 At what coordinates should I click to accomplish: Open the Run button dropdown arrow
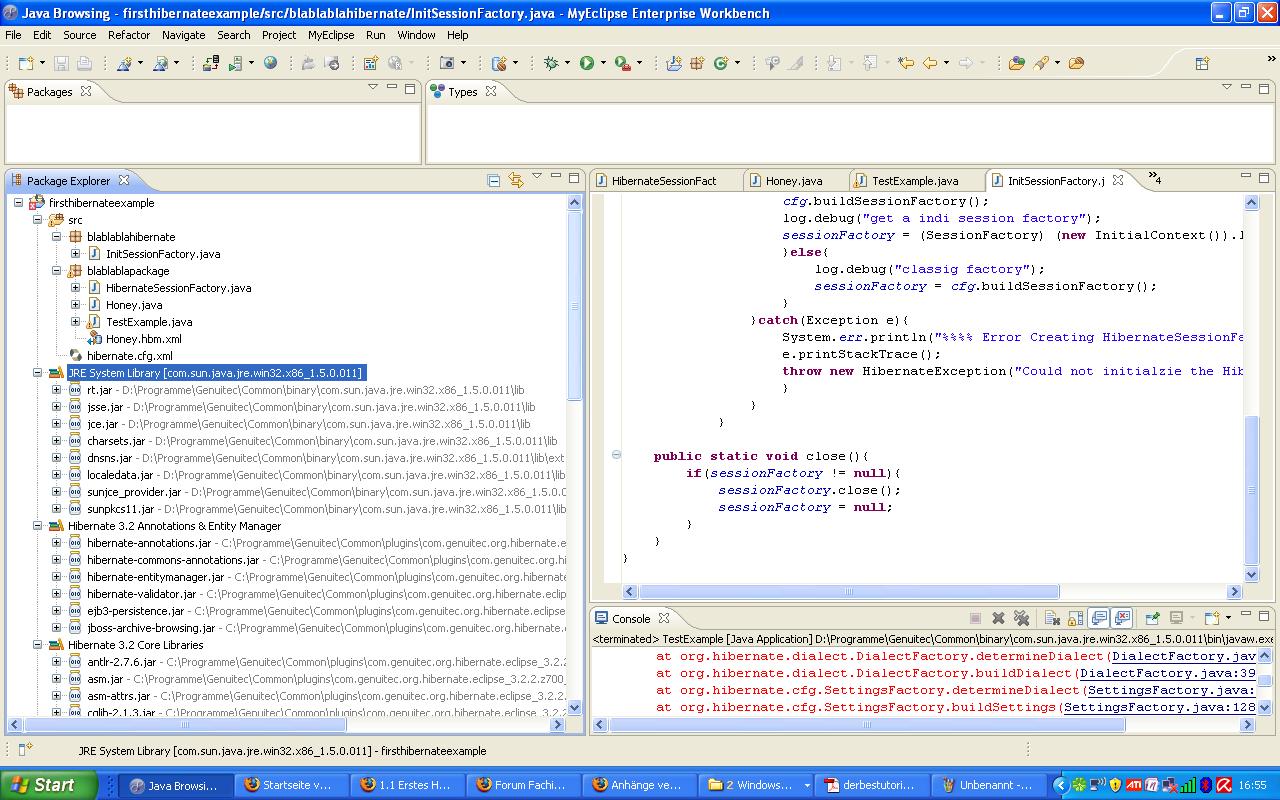tap(603, 63)
